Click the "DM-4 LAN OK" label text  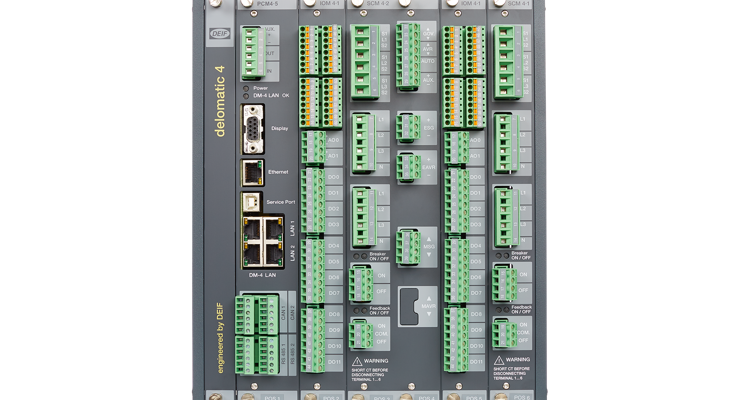(x=271, y=96)
